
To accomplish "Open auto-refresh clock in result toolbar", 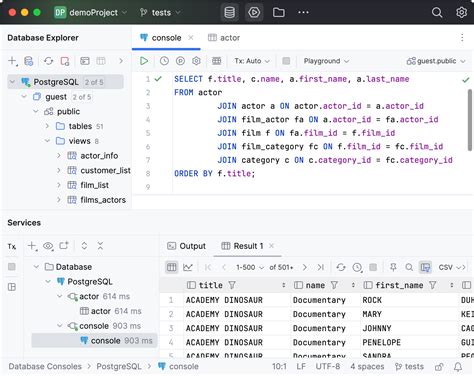I will 357,267.
